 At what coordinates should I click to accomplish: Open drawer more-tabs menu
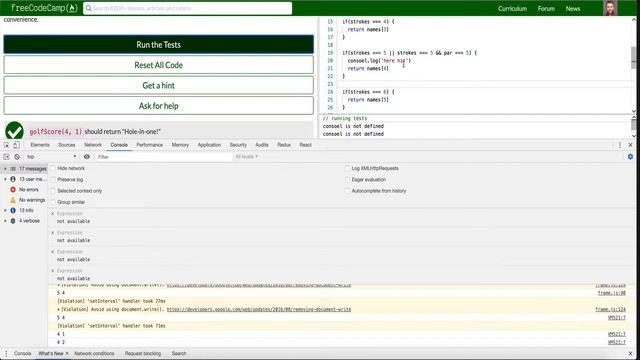pyautogui.click(x=6, y=353)
